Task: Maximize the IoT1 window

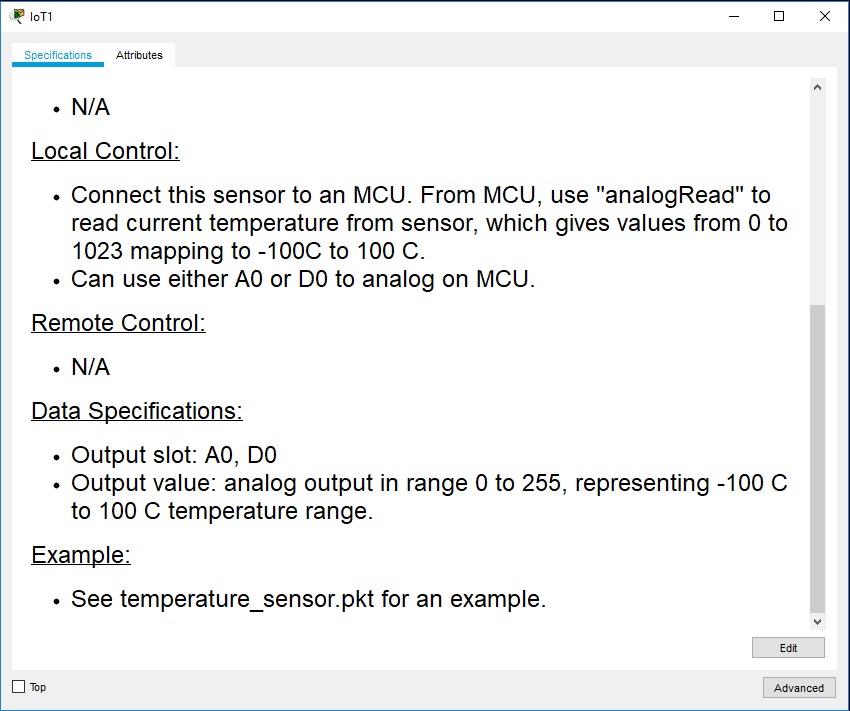Action: point(778,16)
